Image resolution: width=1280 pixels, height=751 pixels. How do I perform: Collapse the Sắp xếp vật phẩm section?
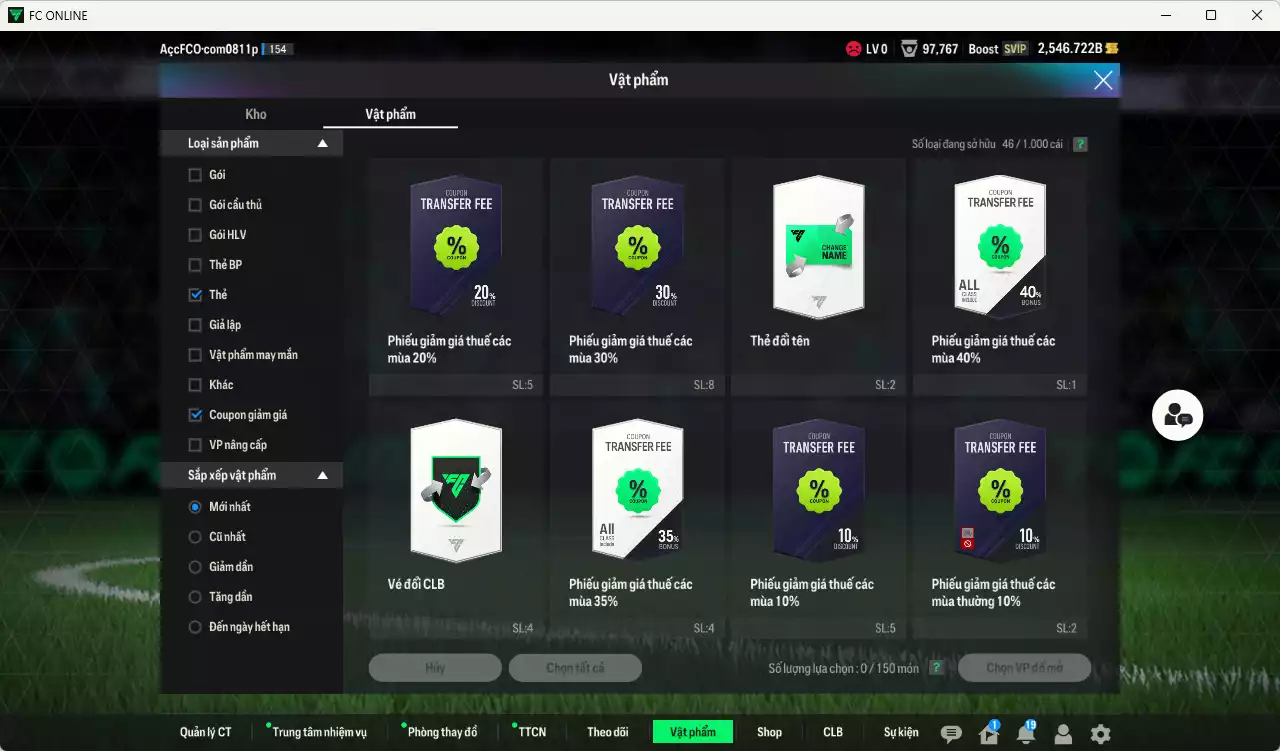322,475
